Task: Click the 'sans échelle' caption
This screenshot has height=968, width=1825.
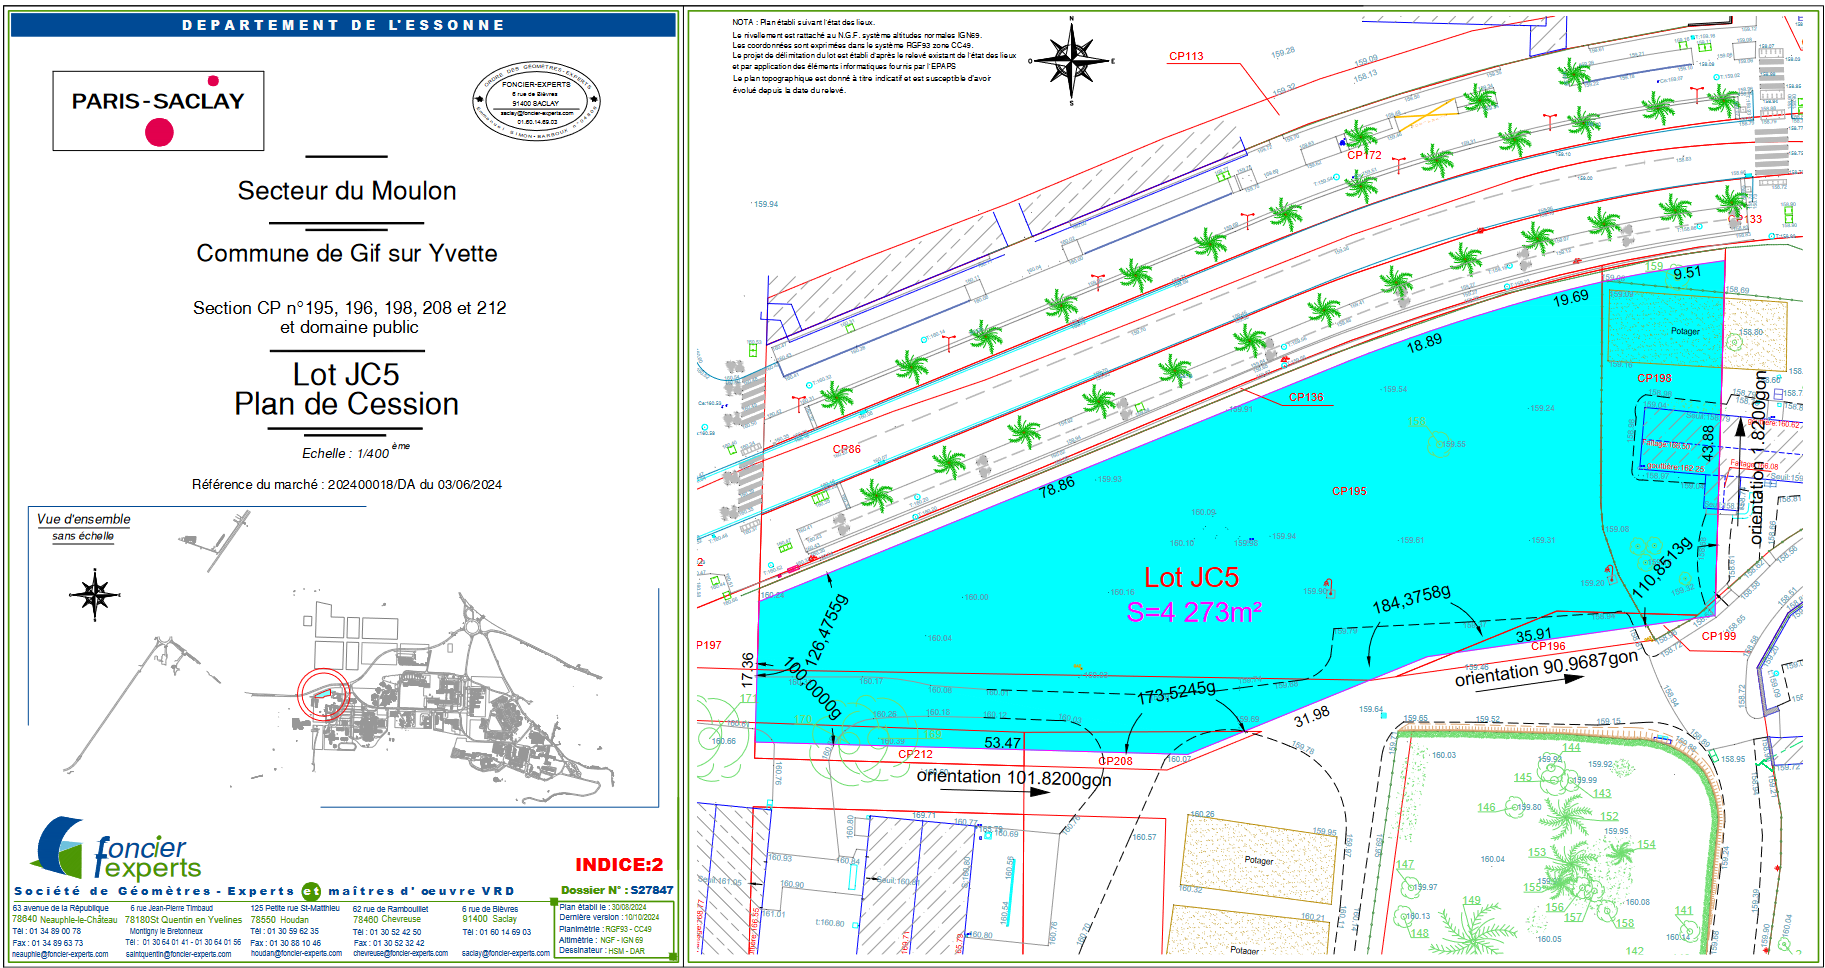Action: pos(83,536)
